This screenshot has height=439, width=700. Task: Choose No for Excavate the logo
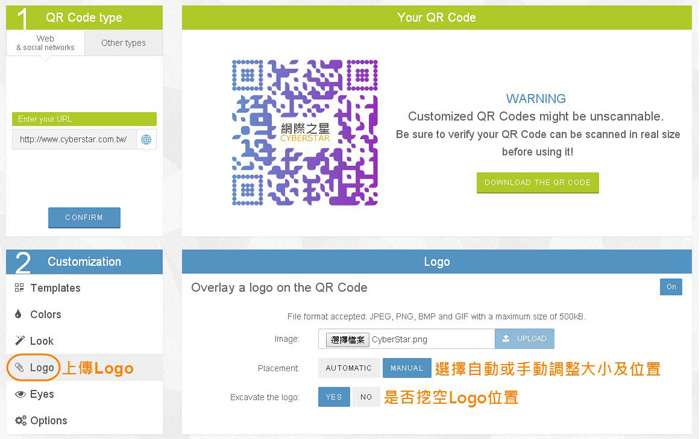pyautogui.click(x=366, y=397)
